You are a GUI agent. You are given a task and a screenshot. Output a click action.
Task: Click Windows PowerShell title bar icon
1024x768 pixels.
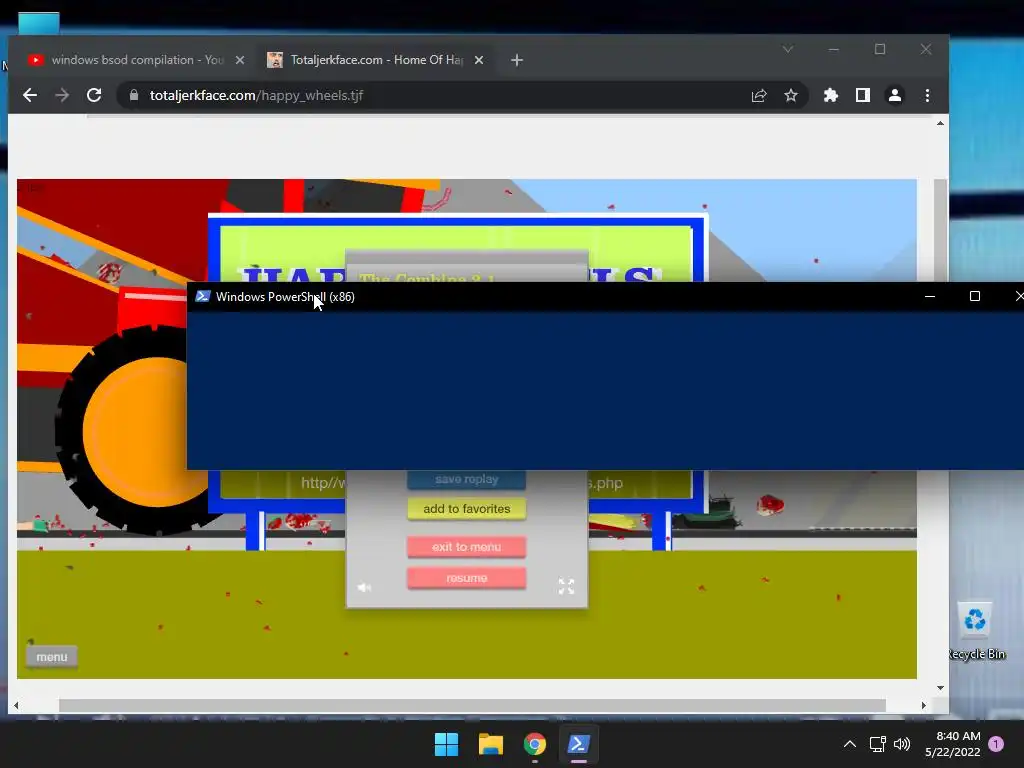202,296
